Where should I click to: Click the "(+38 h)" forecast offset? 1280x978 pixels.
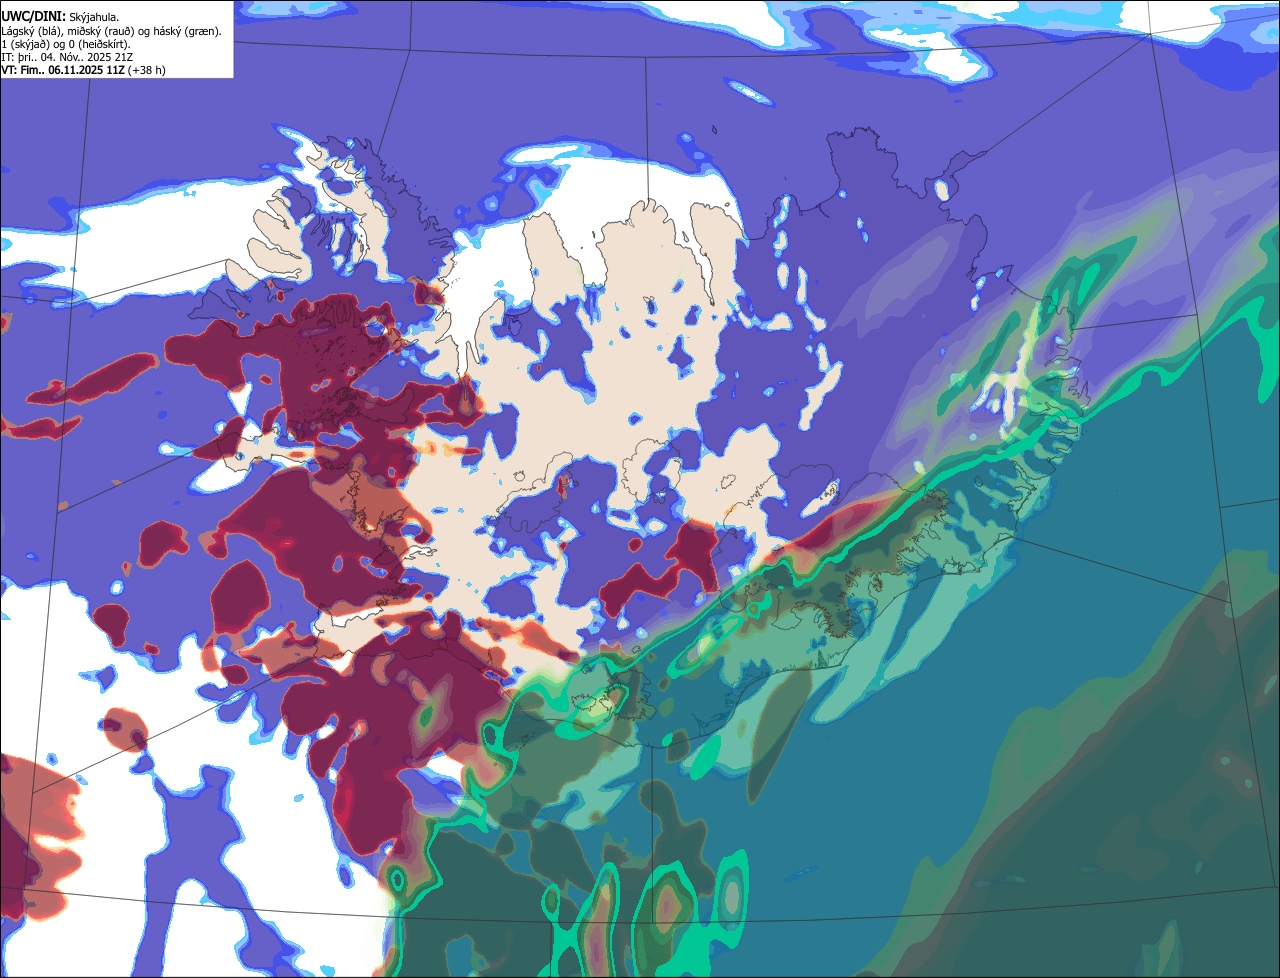point(146,70)
